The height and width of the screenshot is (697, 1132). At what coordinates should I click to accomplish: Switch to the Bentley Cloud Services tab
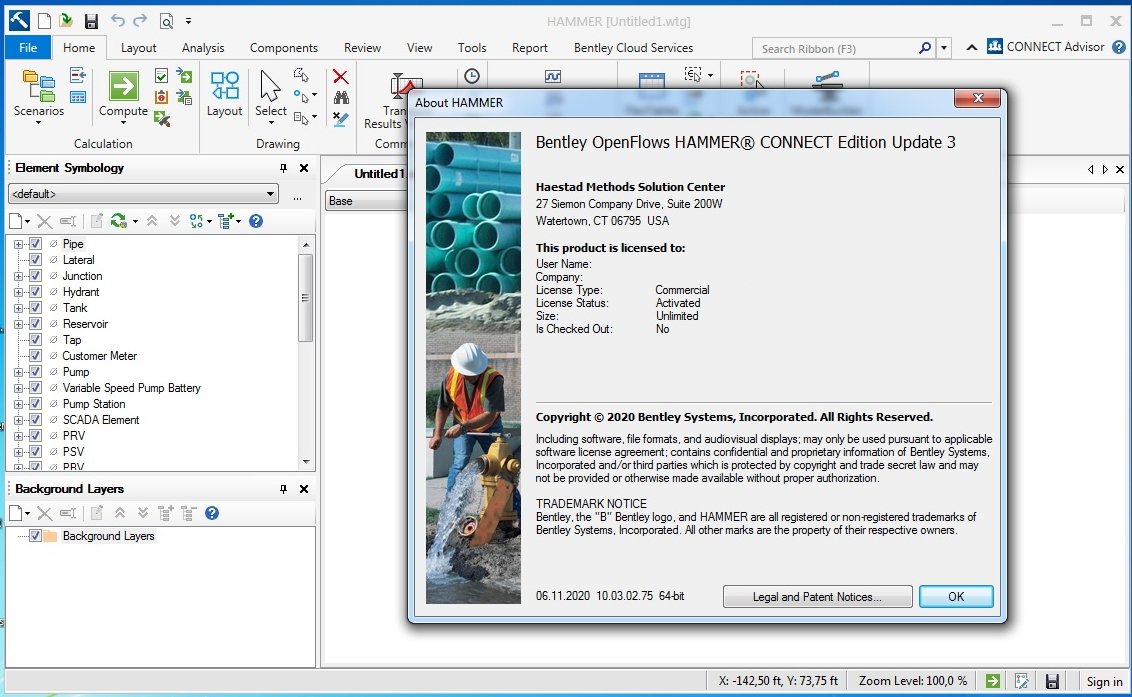[633, 48]
